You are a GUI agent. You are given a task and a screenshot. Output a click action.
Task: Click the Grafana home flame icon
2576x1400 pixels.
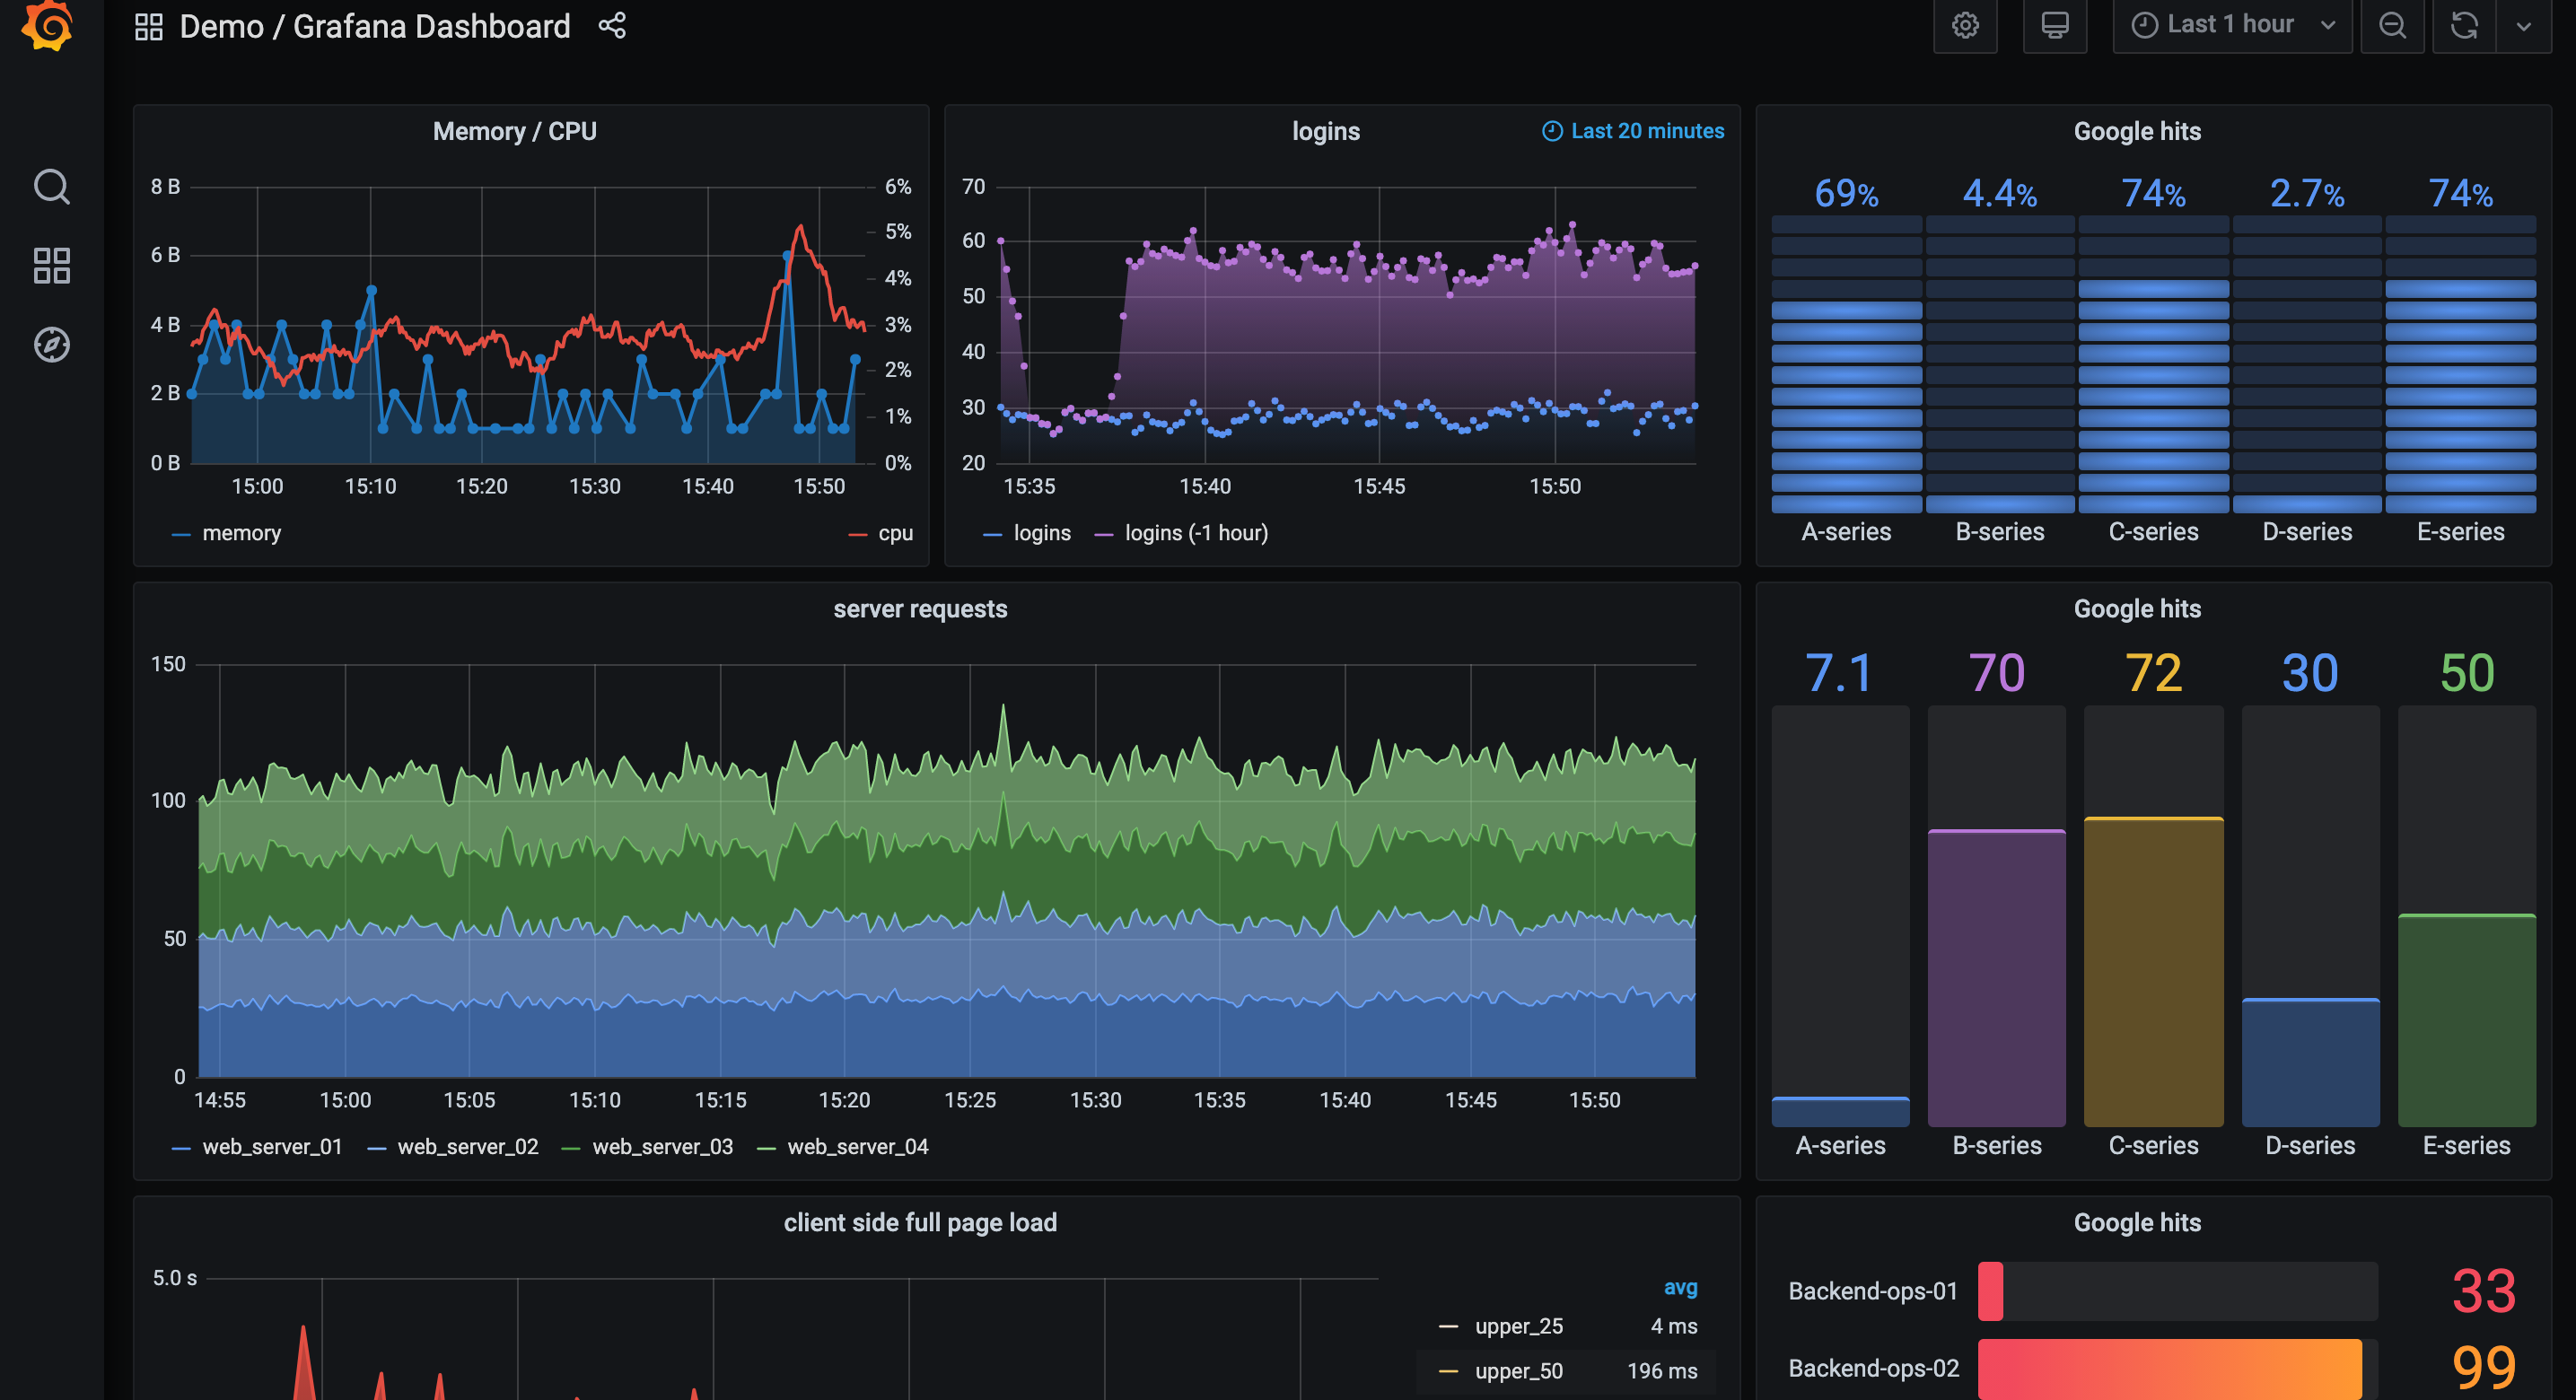48,26
